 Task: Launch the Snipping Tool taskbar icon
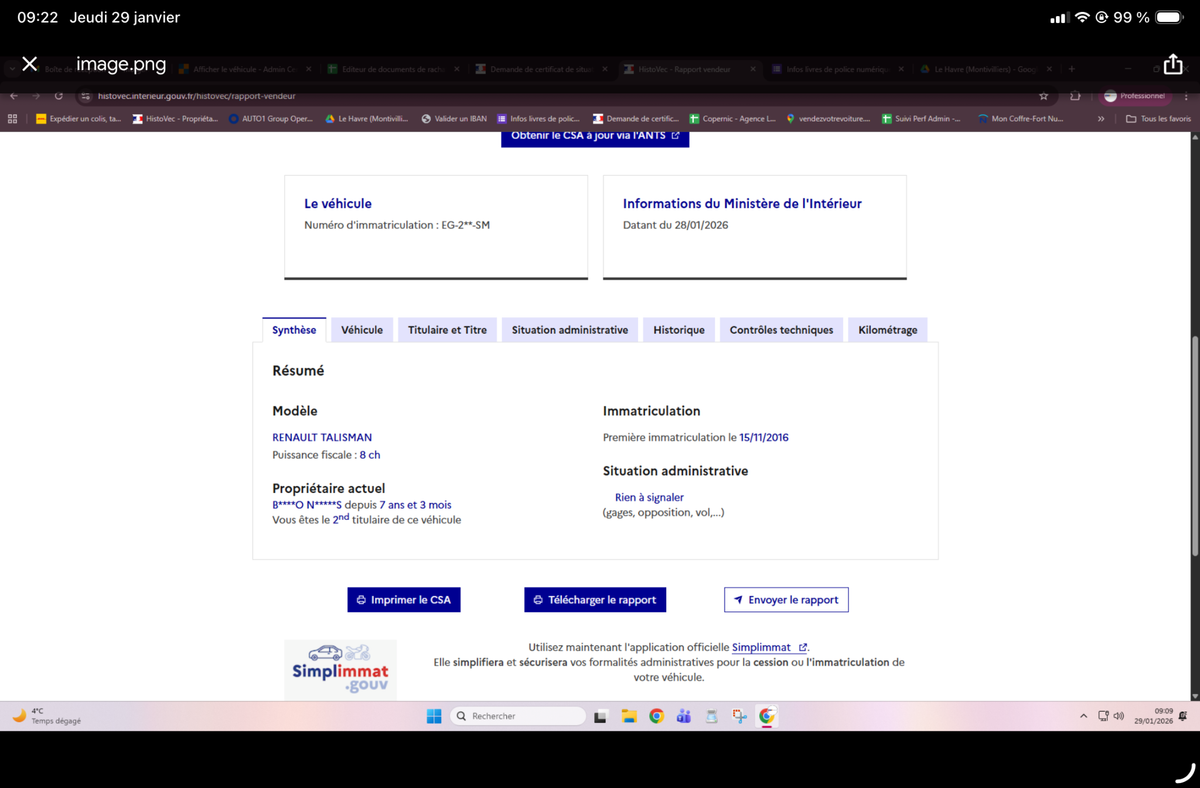point(739,716)
